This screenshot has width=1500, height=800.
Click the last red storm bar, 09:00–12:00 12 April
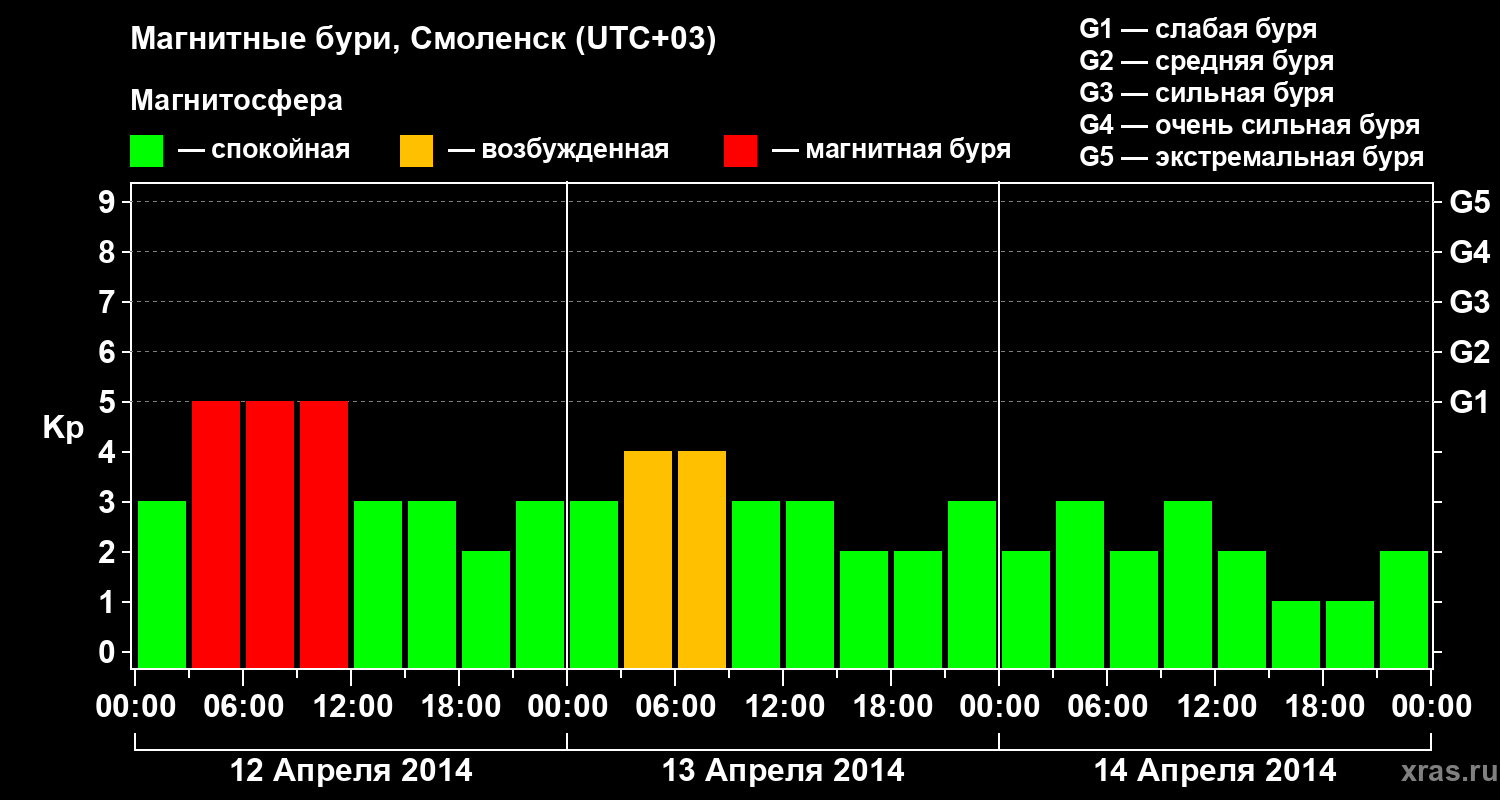point(324,534)
